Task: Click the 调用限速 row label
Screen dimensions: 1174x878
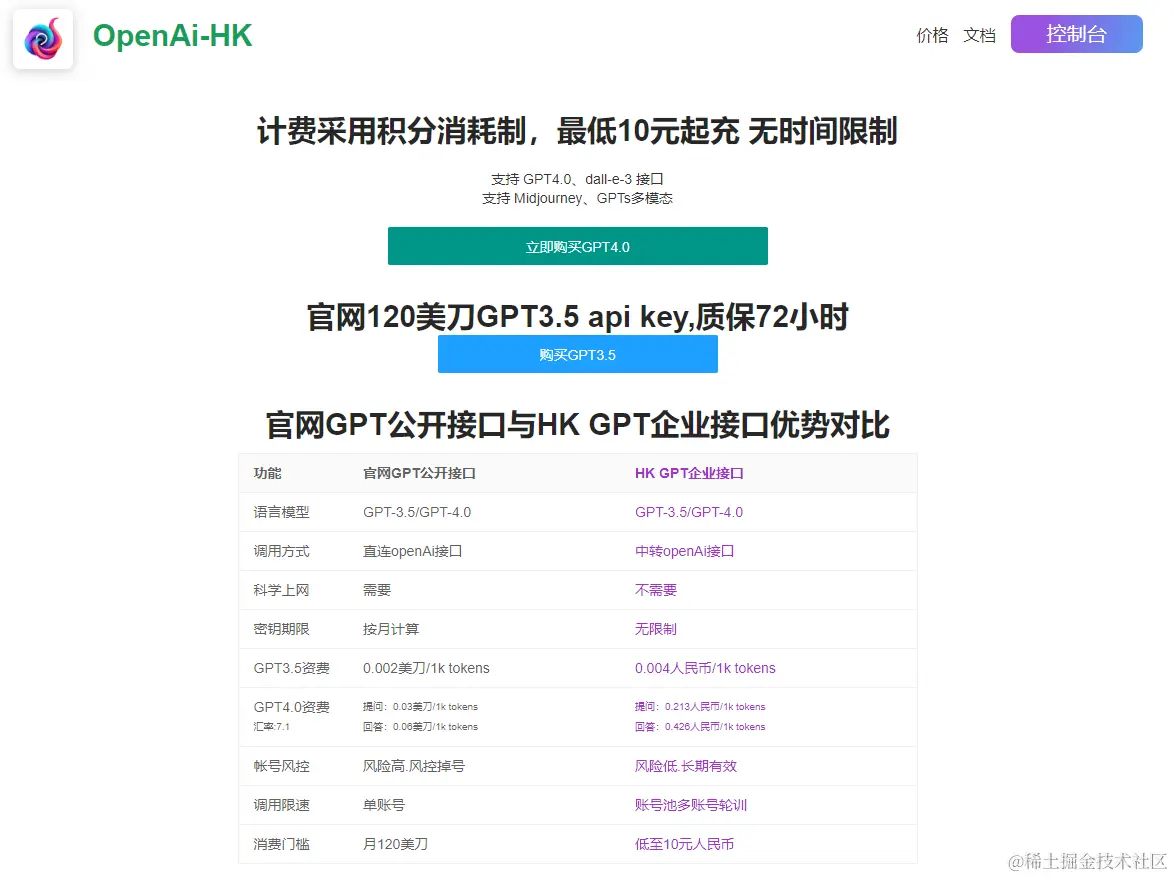Action: point(281,805)
